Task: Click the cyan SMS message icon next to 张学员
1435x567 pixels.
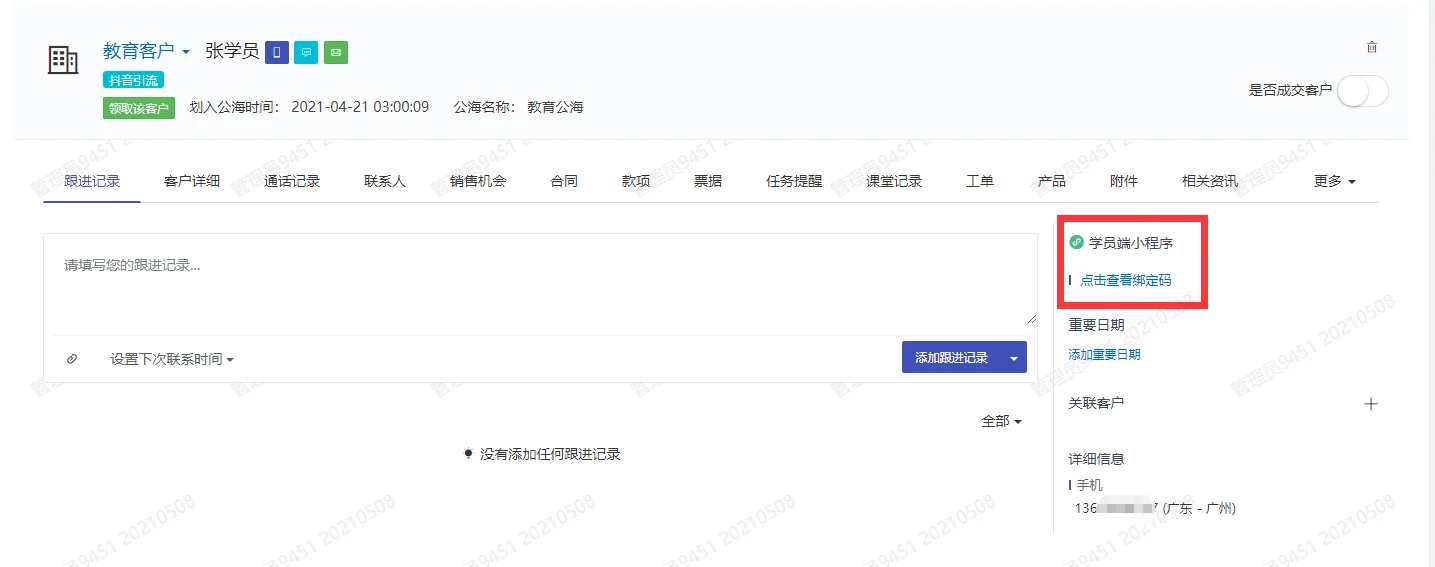Action: (306, 52)
